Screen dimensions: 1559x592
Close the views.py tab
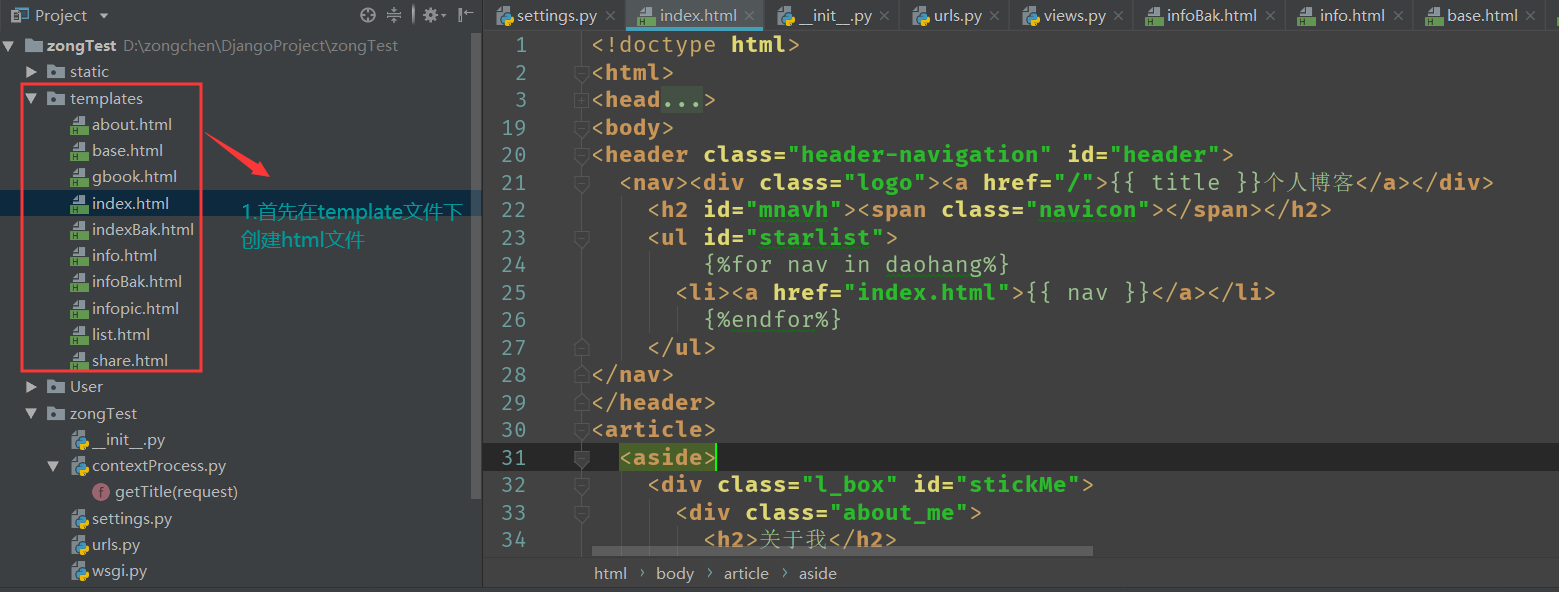coord(1119,16)
